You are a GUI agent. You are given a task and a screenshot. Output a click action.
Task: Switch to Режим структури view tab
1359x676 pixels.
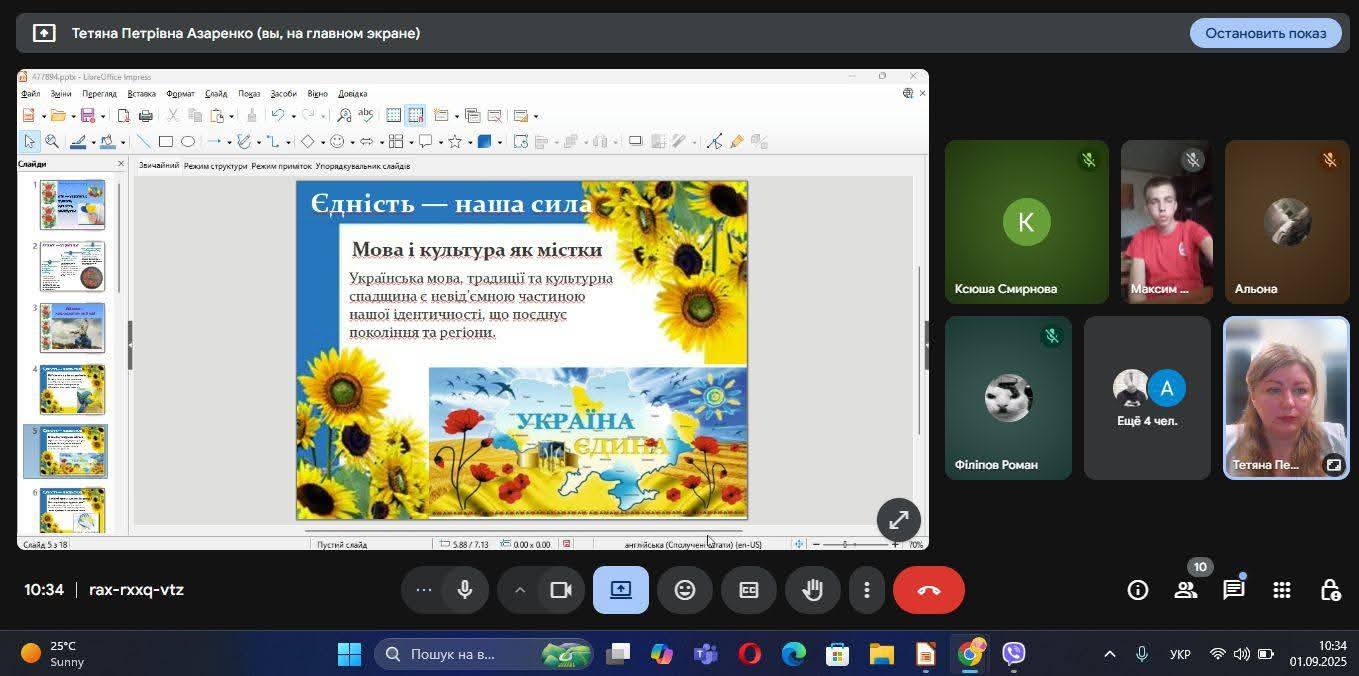(x=215, y=166)
